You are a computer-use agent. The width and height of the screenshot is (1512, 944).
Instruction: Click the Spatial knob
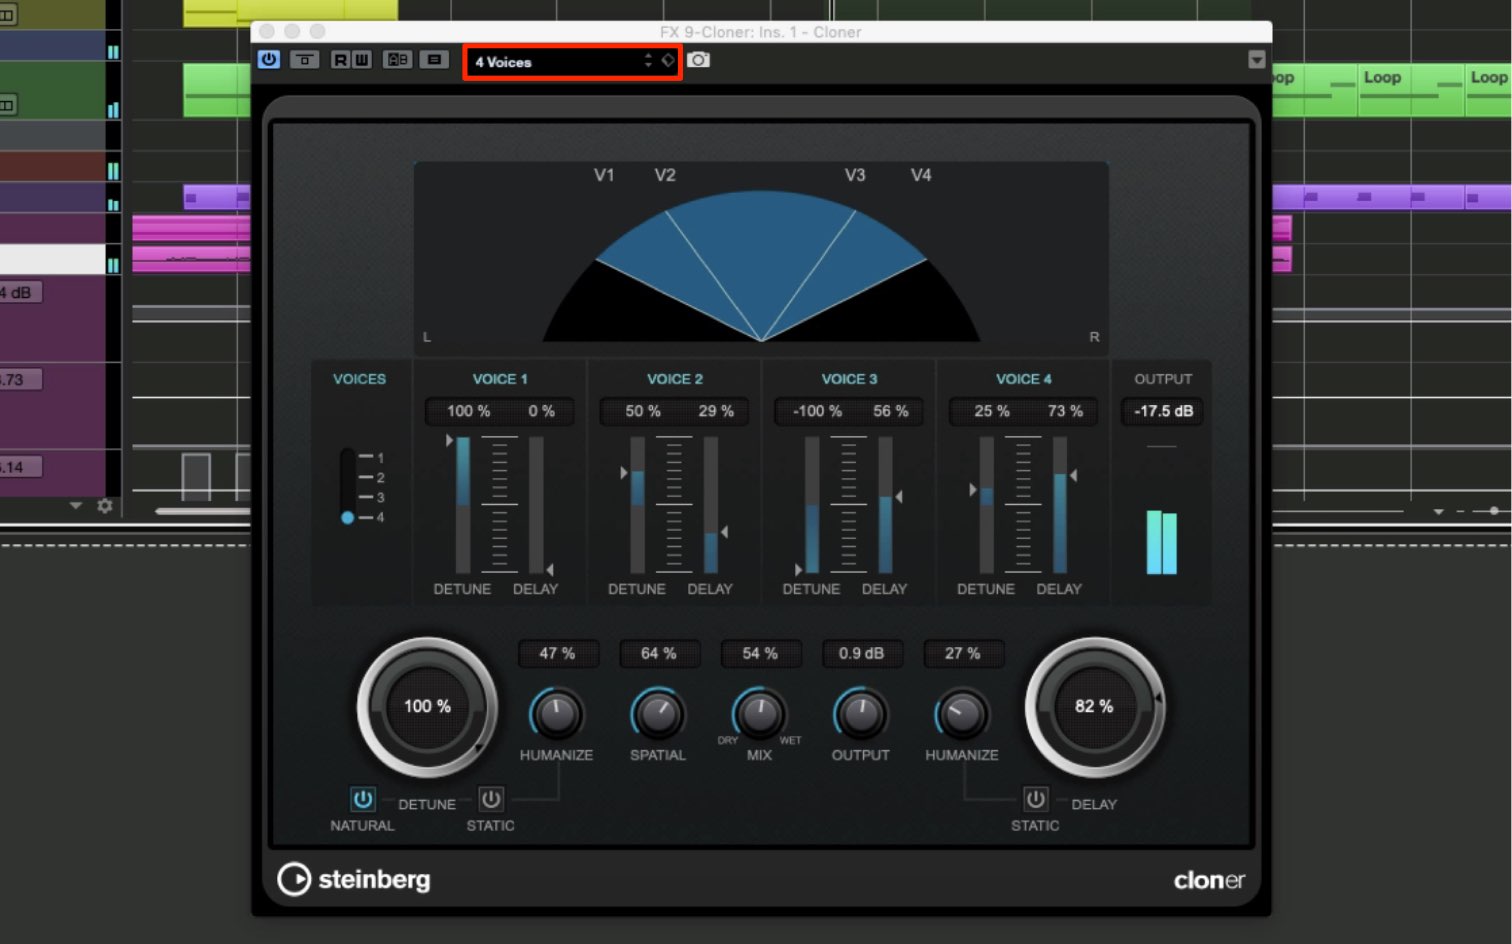[x=657, y=714]
